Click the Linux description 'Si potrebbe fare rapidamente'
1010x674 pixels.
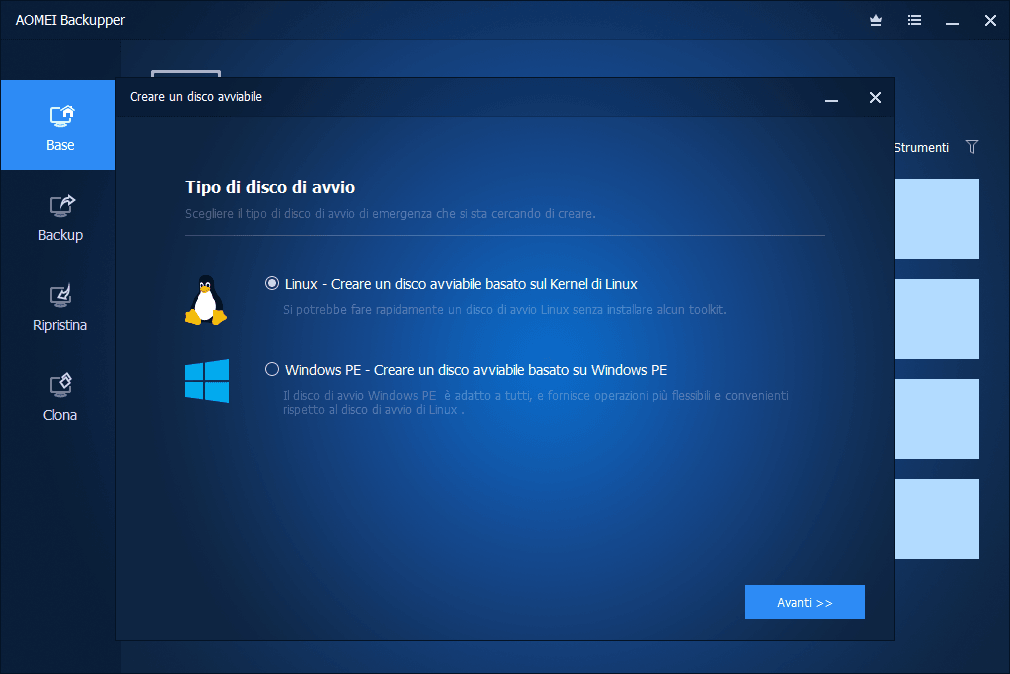click(x=505, y=309)
